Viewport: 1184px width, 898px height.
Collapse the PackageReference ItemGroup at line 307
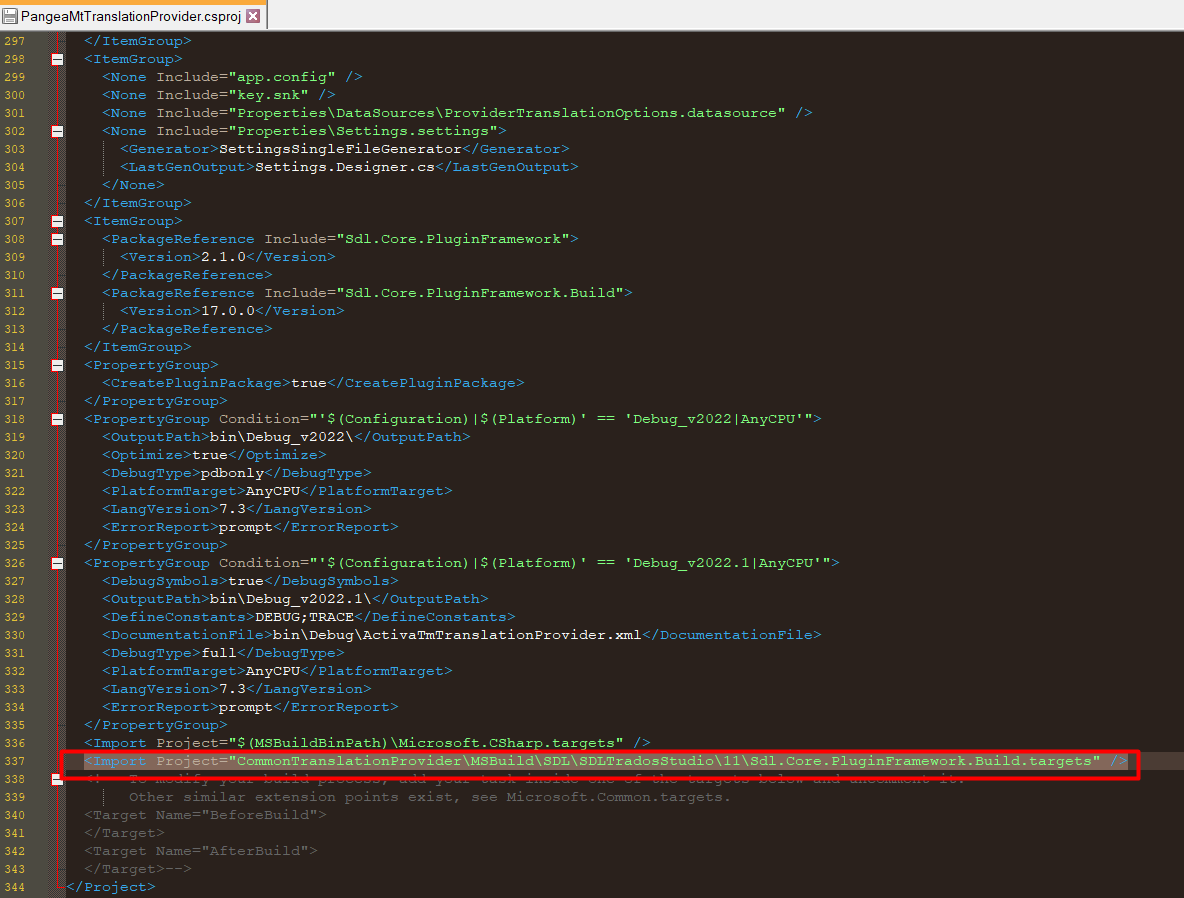[x=57, y=220]
